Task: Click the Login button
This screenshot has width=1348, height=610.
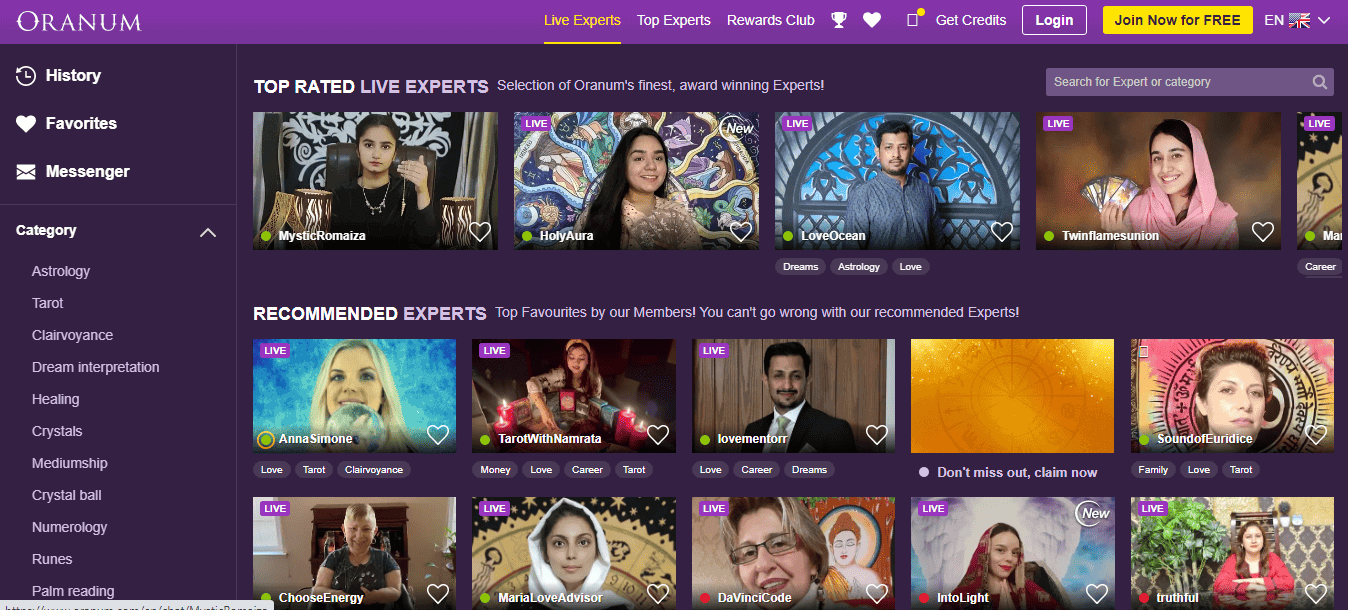Action: click(1054, 20)
